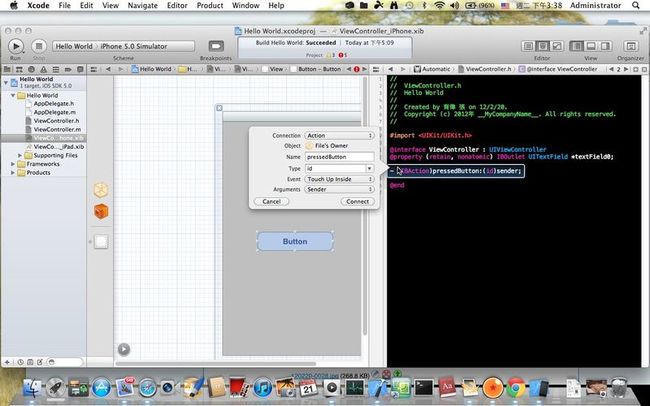Click @interface ViewController in jump bar
Image resolution: width=650 pixels, height=406 pixels.
point(558,69)
